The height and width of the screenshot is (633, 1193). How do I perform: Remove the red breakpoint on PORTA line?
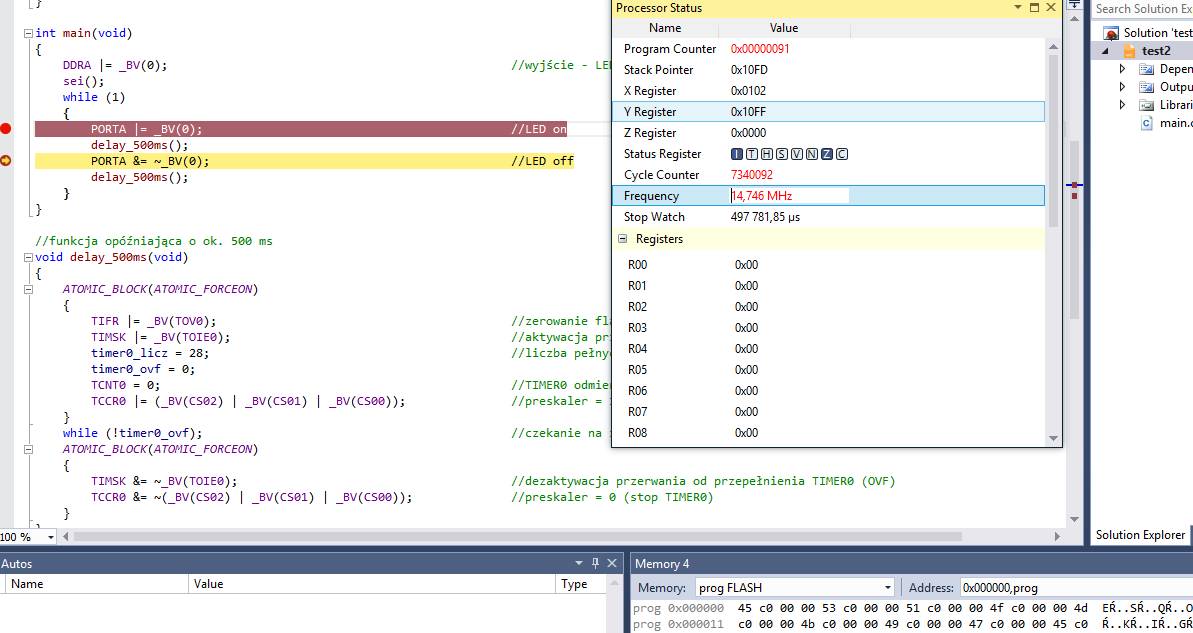click(6, 128)
